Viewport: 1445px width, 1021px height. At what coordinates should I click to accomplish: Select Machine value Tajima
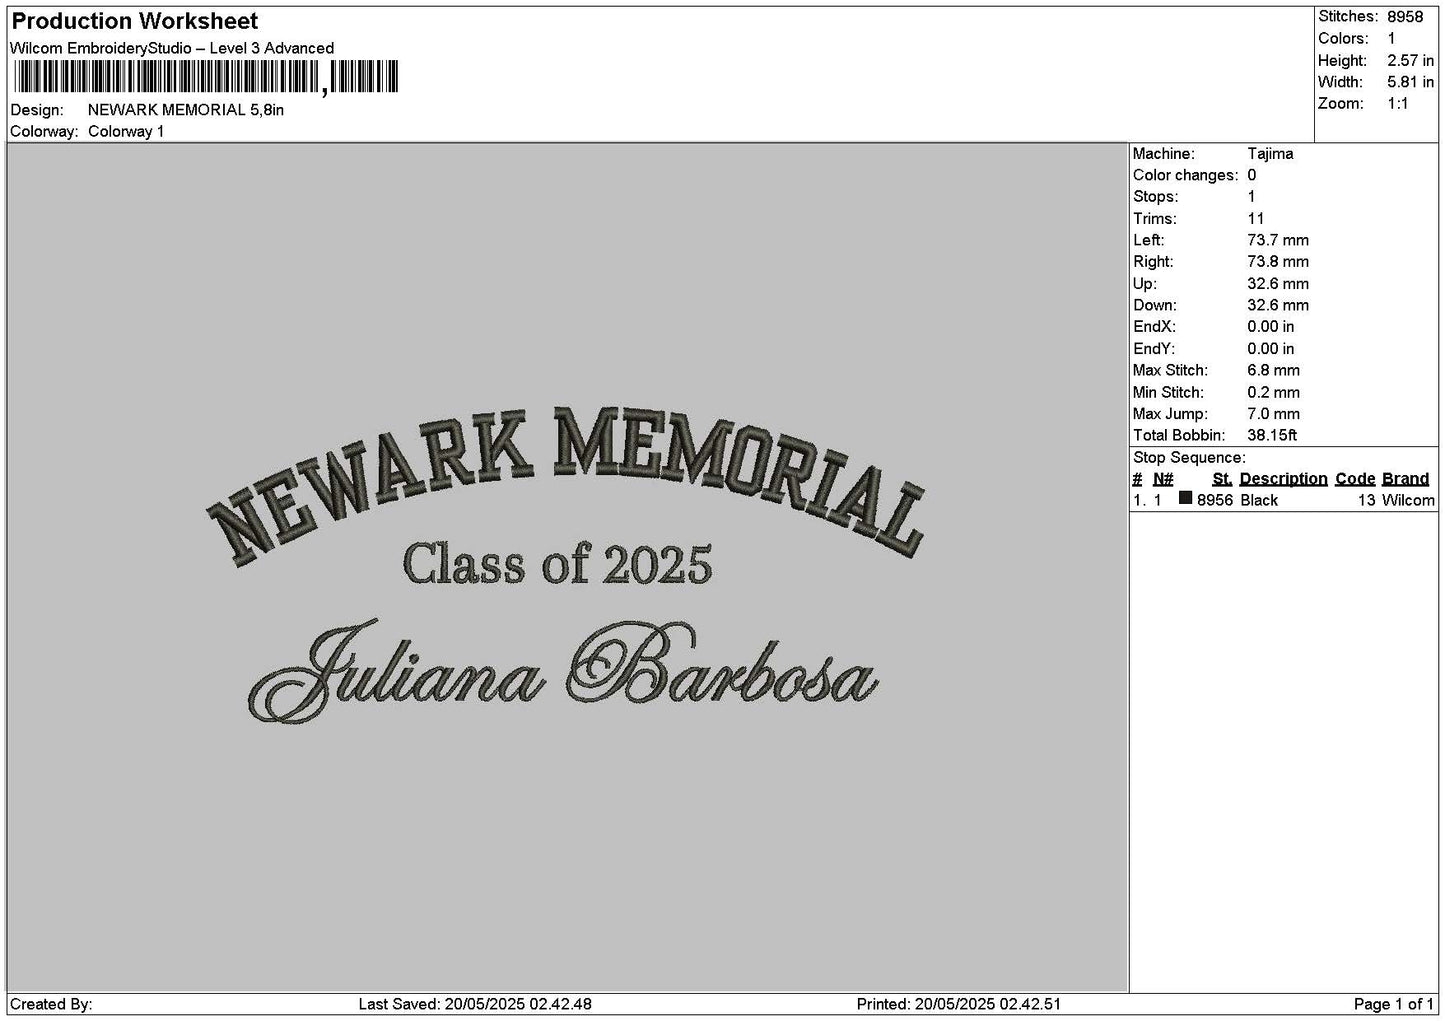[1270, 154]
